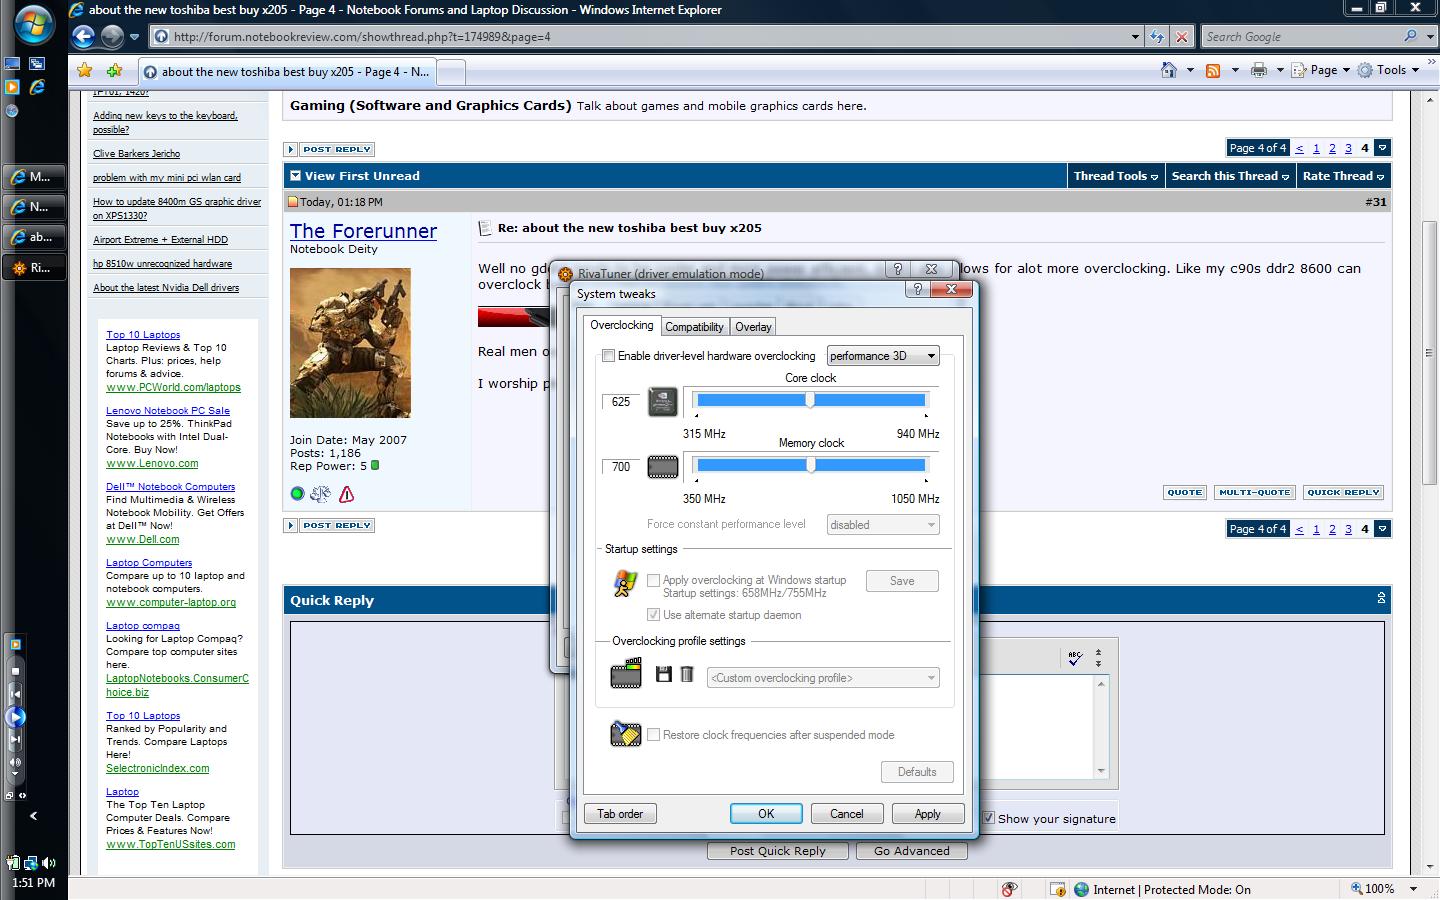Click the Add to Favorites star-plus icon
Screen dimensions: 1440x900
(x=114, y=70)
